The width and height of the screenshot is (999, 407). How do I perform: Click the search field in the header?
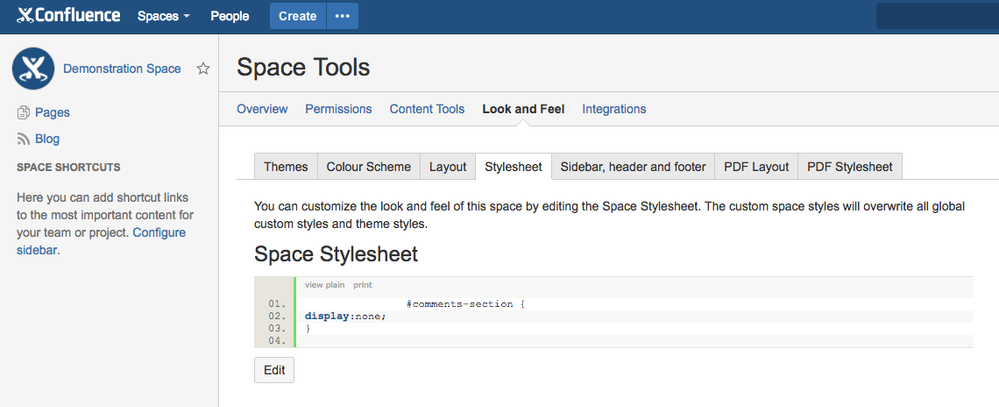pyautogui.click(x=937, y=16)
